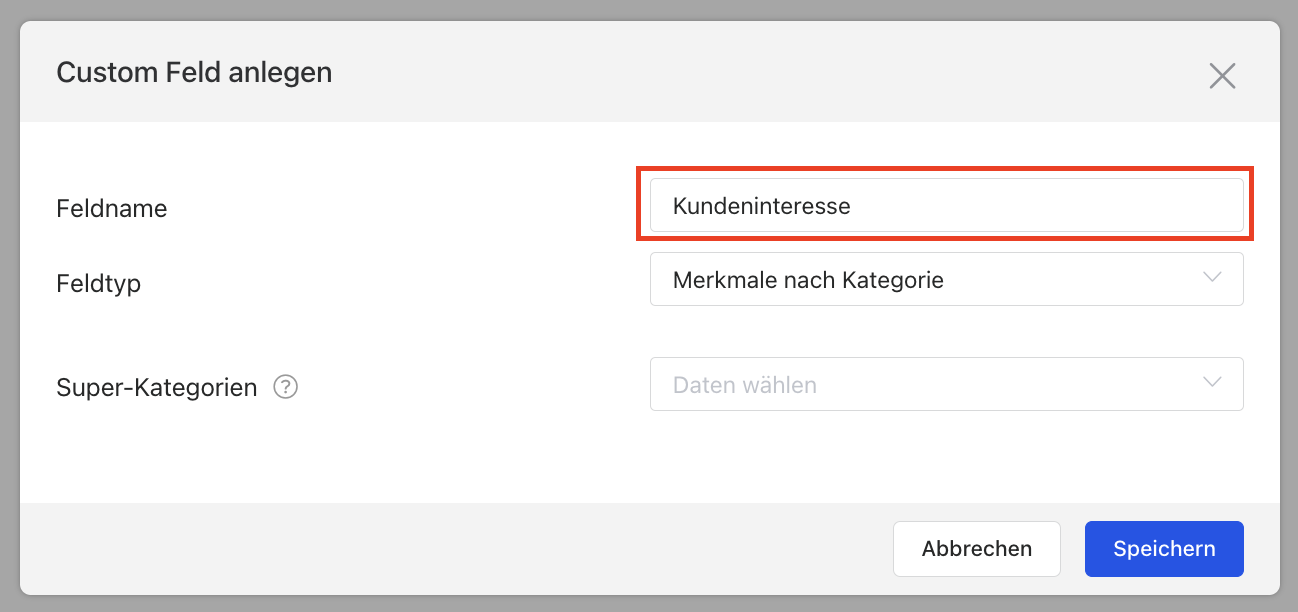This screenshot has width=1298, height=612.
Task: Click the Custom Feld anlegen title
Action: click(194, 73)
